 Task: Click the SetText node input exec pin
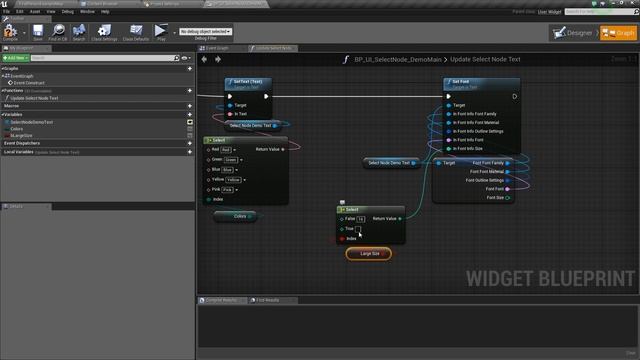coord(230,97)
